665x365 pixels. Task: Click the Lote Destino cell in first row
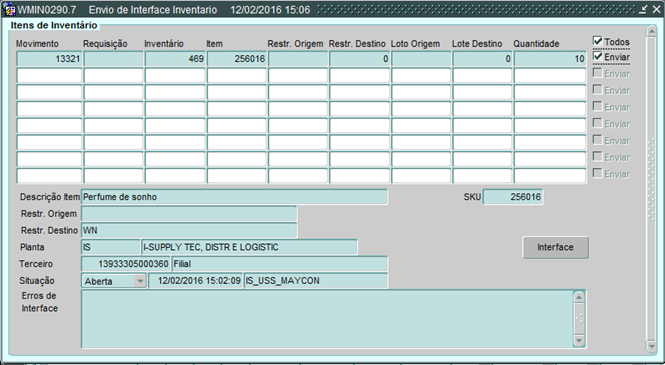click(482, 59)
